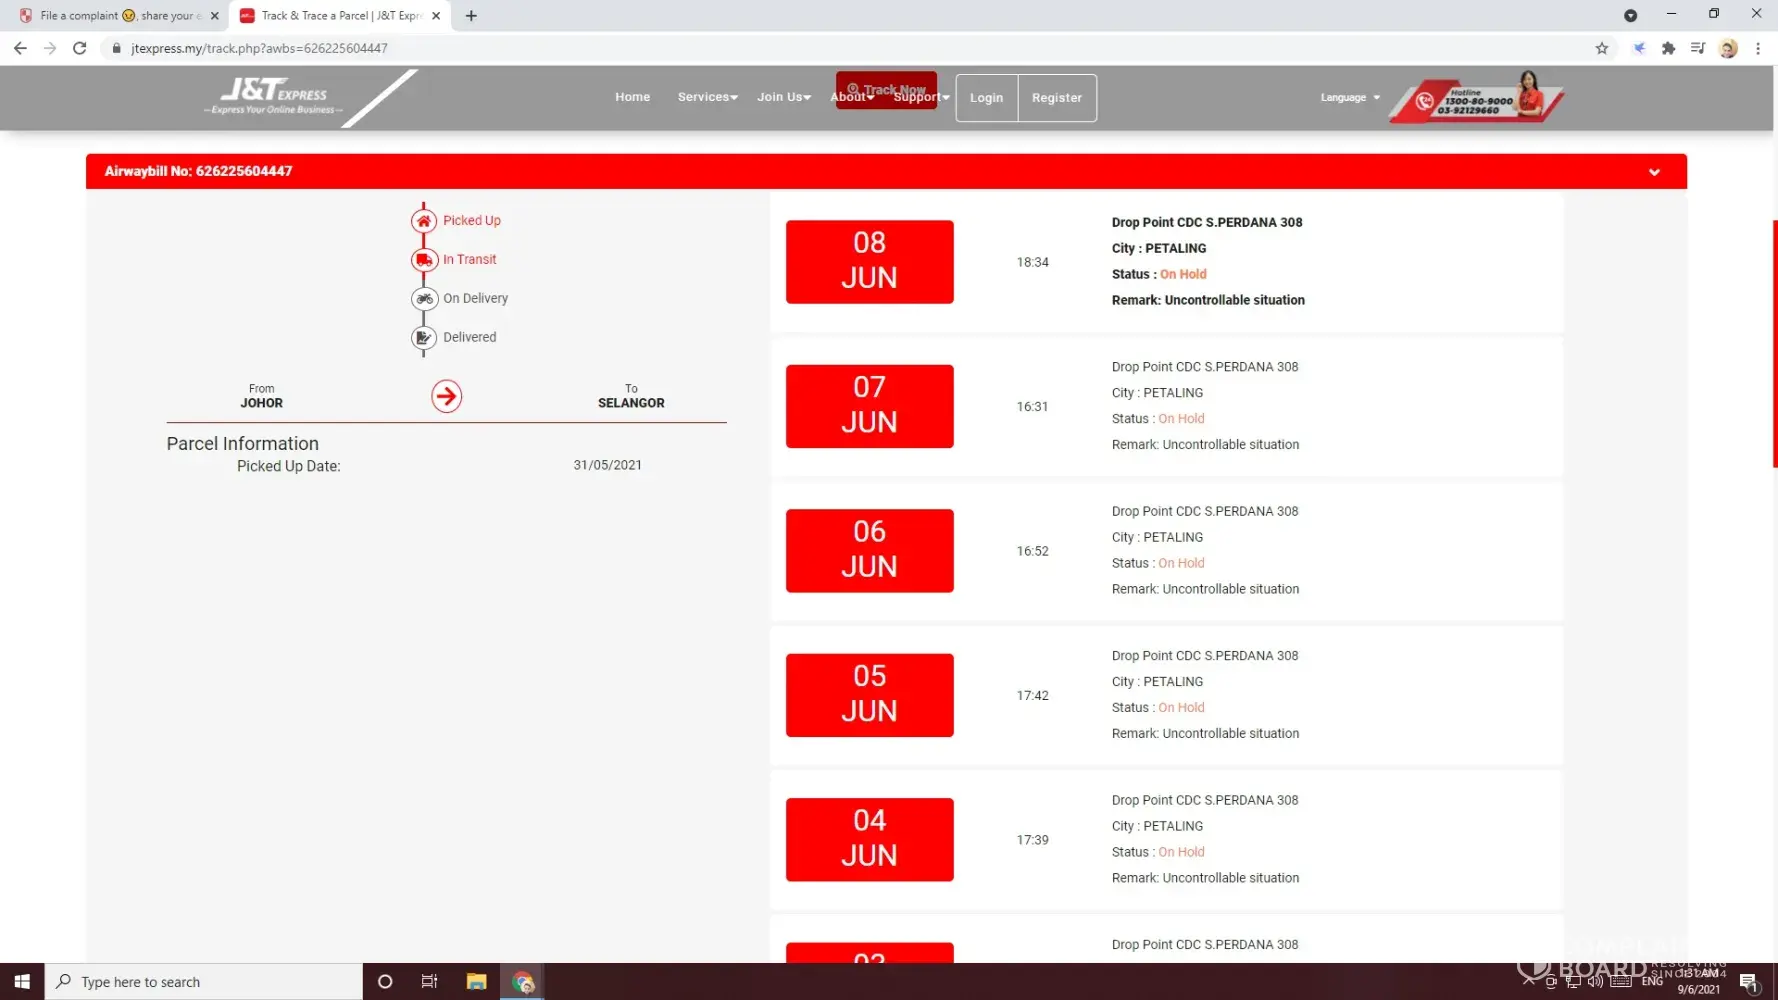This screenshot has height=1000, width=1778.
Task: Expand the Join Us menu
Action: click(x=783, y=98)
